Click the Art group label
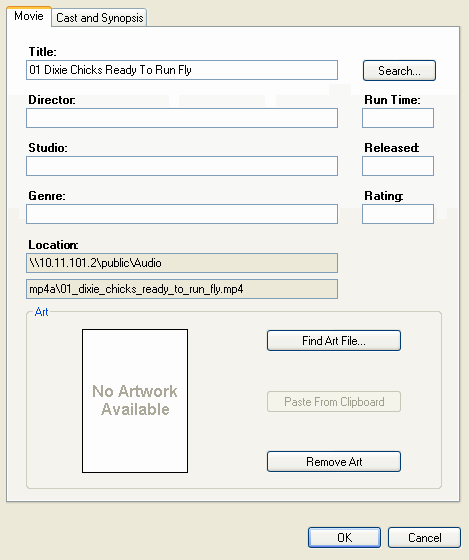This screenshot has height=560, width=469. 41,312
